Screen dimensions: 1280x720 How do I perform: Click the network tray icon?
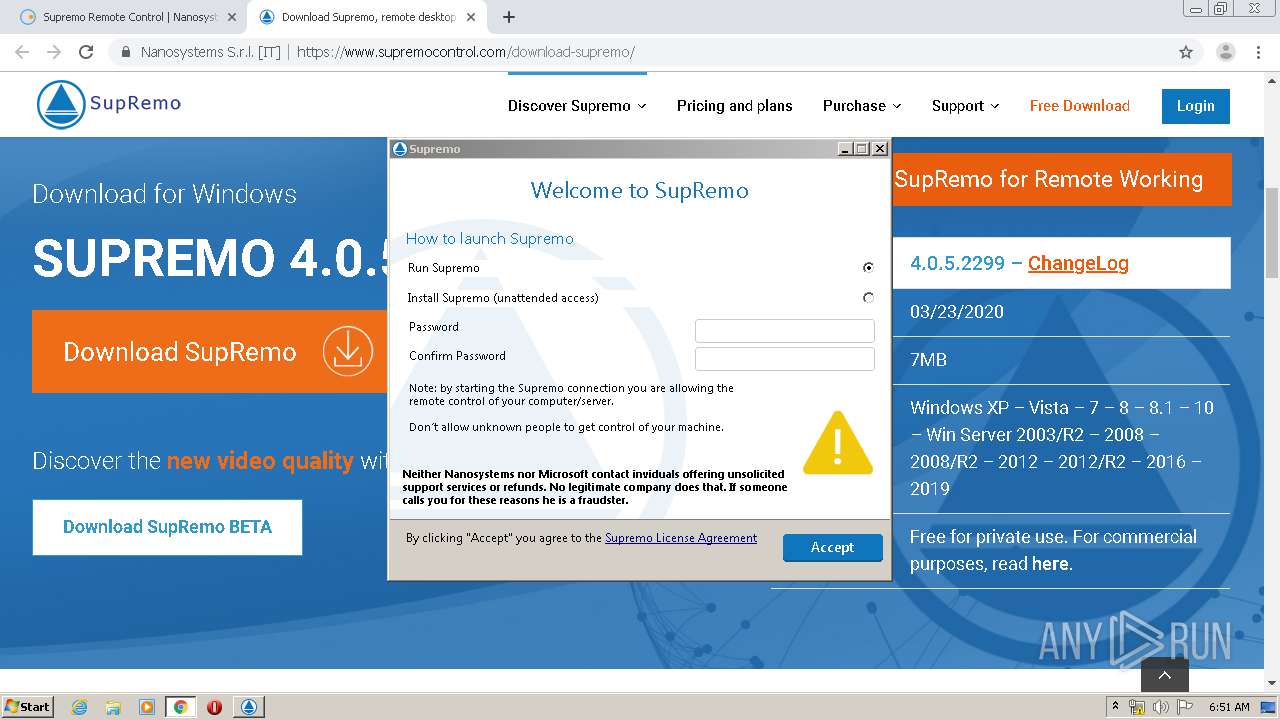click(x=1137, y=707)
